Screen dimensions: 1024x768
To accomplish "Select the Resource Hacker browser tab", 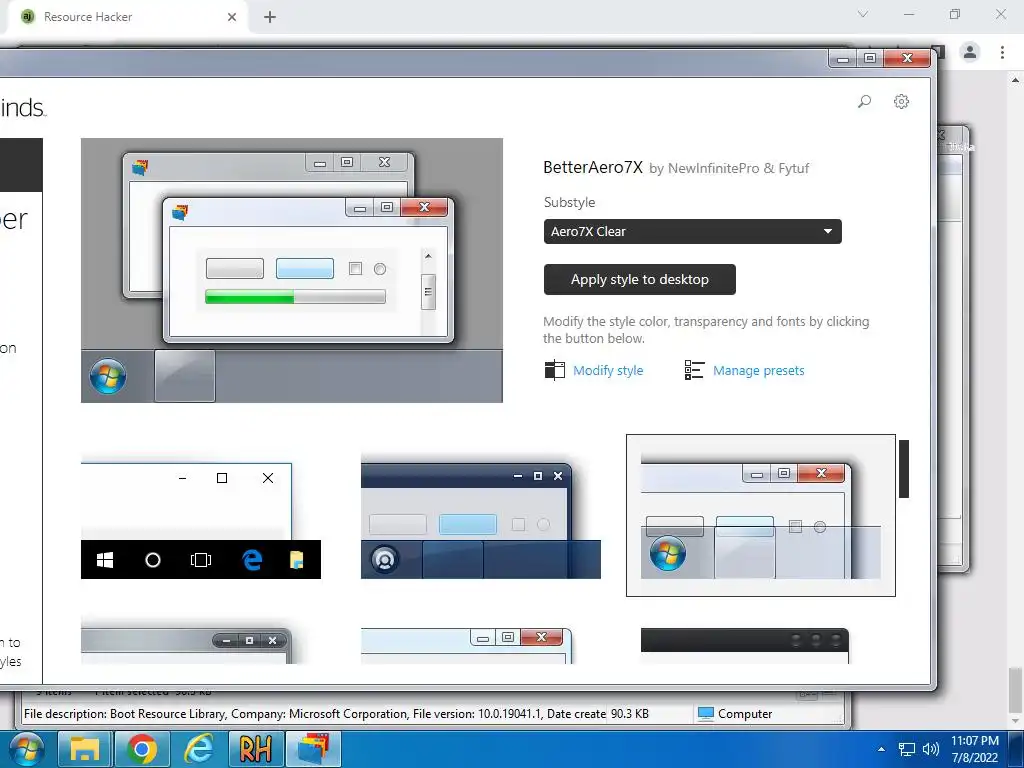I will point(127,17).
